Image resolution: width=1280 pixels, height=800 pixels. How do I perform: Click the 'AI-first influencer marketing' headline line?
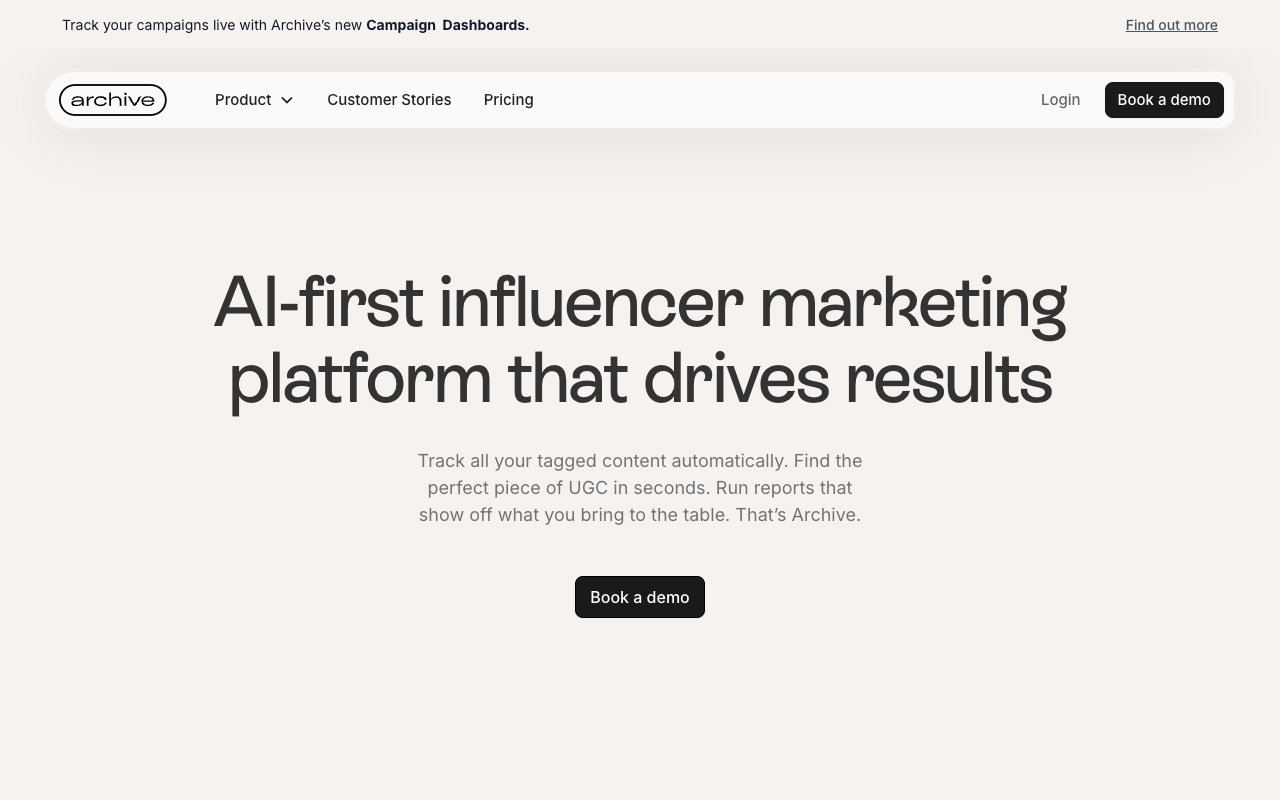click(640, 303)
